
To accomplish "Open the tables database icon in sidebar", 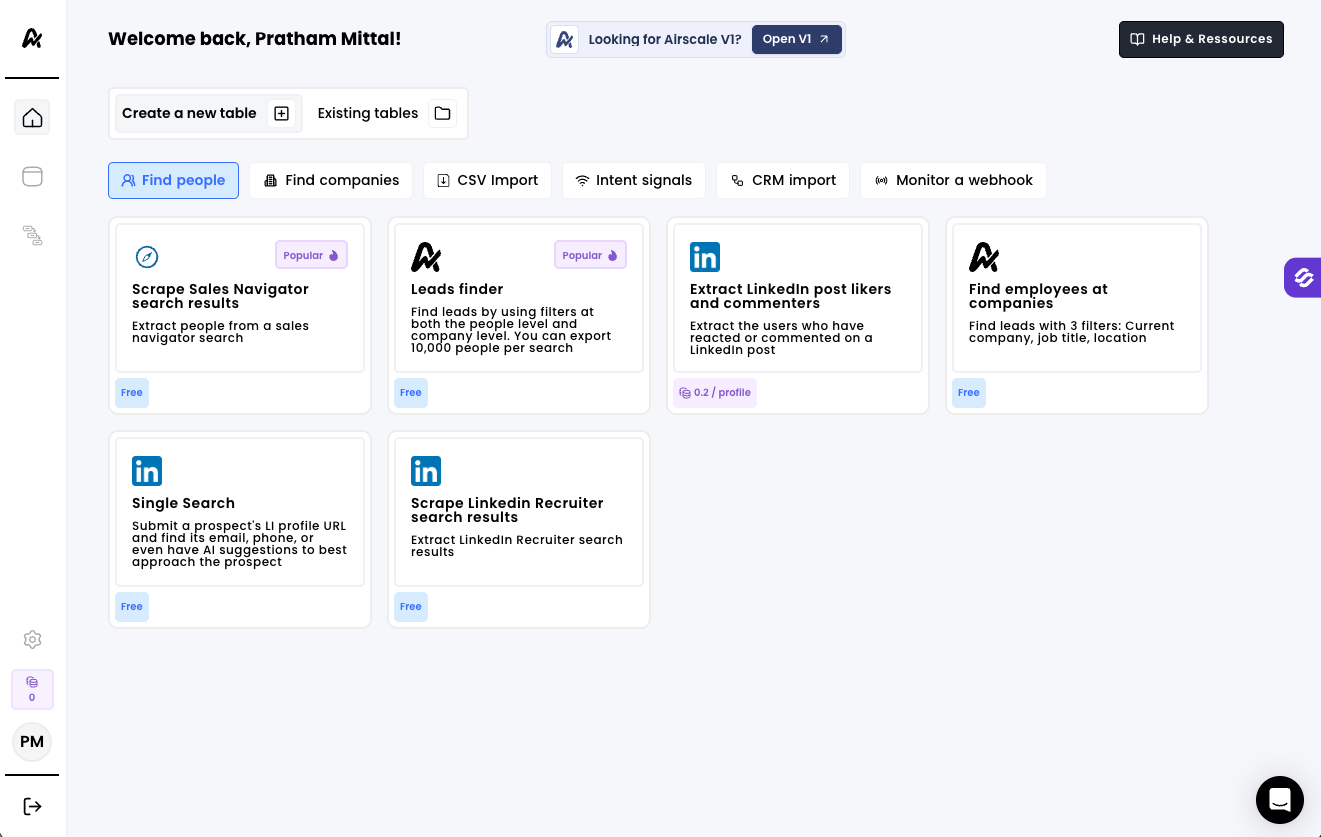I will pos(32,176).
